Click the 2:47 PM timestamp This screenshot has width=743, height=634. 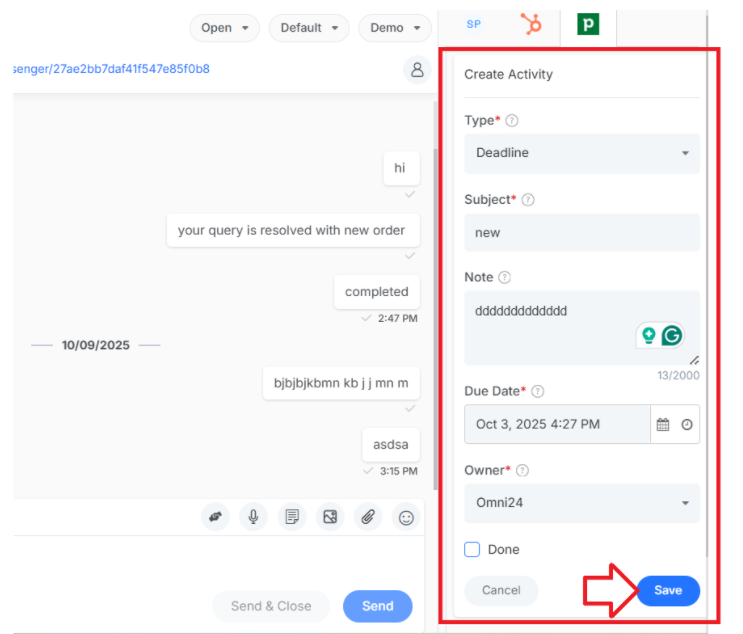(x=398, y=318)
